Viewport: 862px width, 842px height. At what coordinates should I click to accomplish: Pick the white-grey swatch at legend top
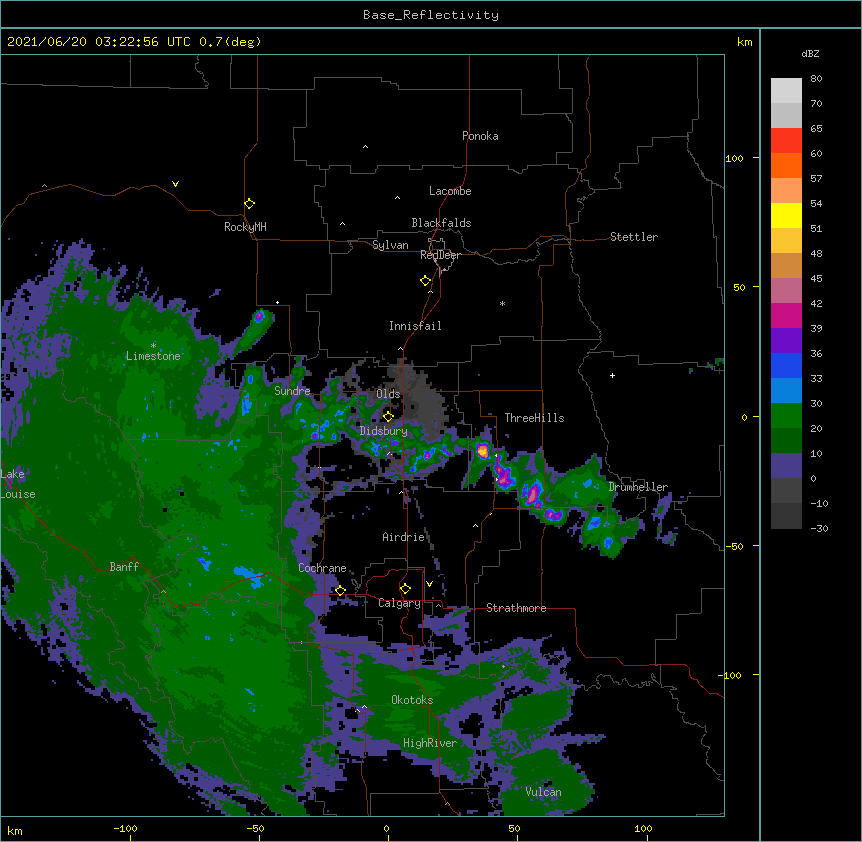coord(786,91)
